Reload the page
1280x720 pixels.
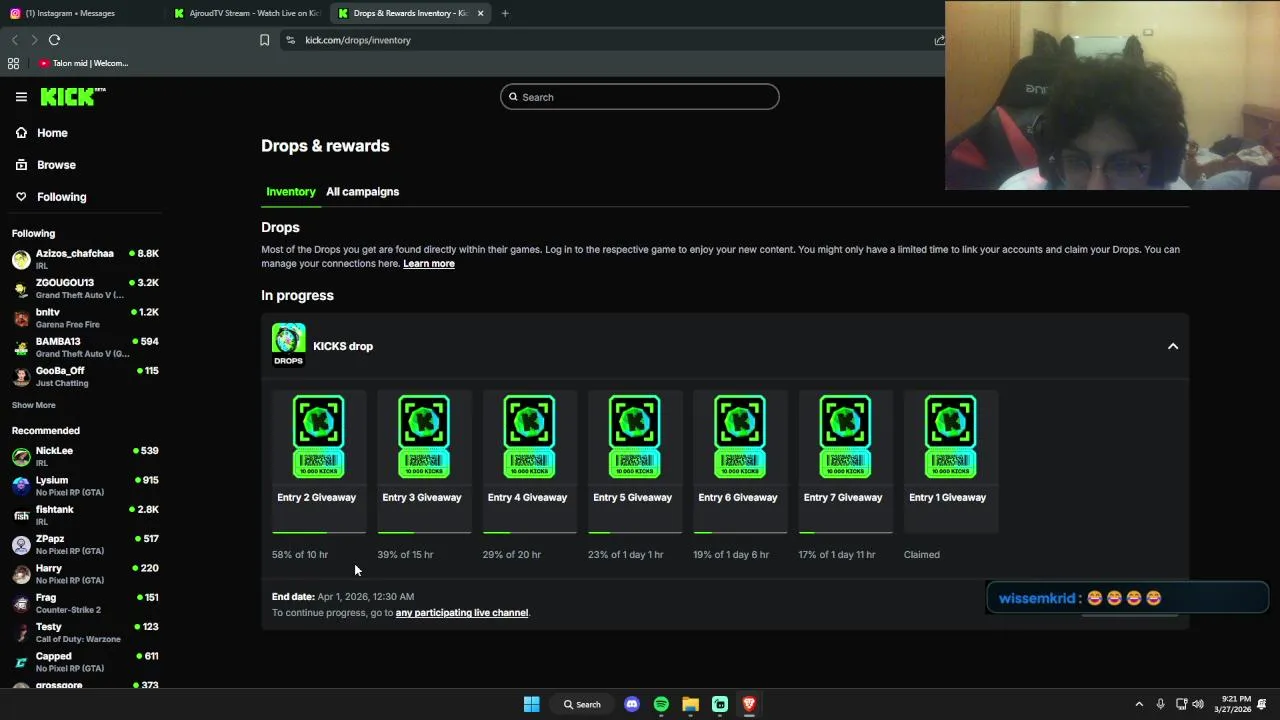point(54,40)
